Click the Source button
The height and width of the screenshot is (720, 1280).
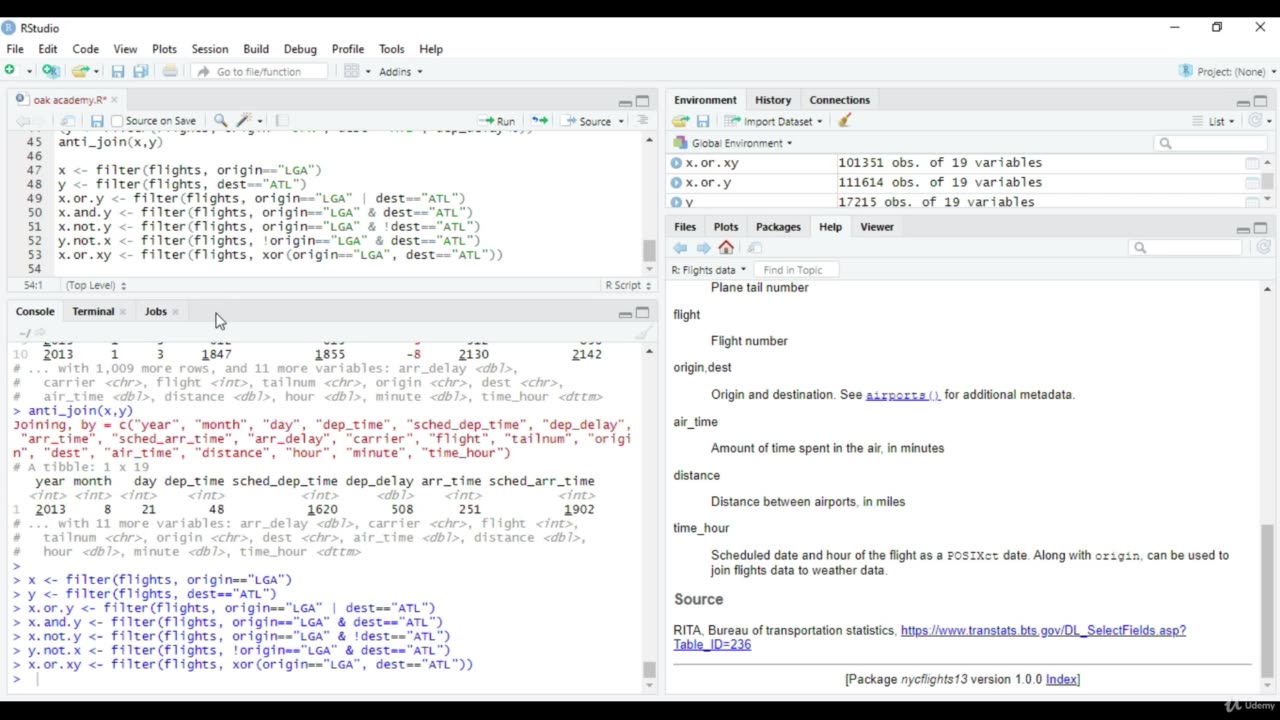point(587,121)
